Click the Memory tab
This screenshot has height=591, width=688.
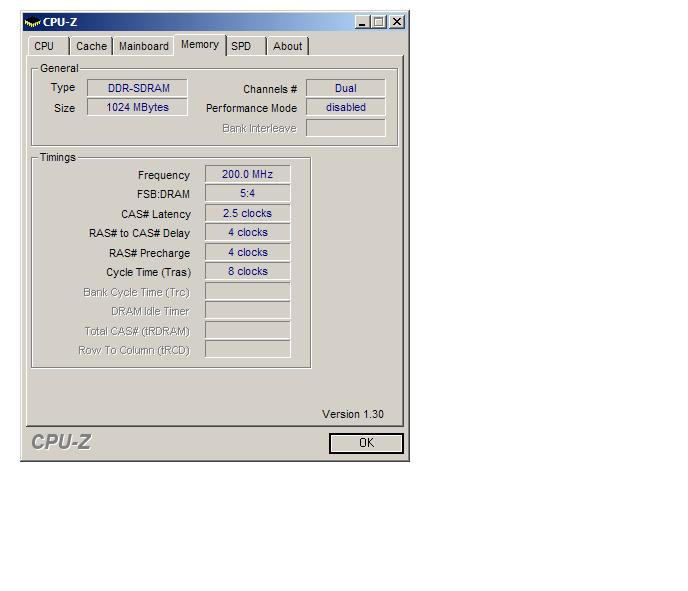click(200, 45)
